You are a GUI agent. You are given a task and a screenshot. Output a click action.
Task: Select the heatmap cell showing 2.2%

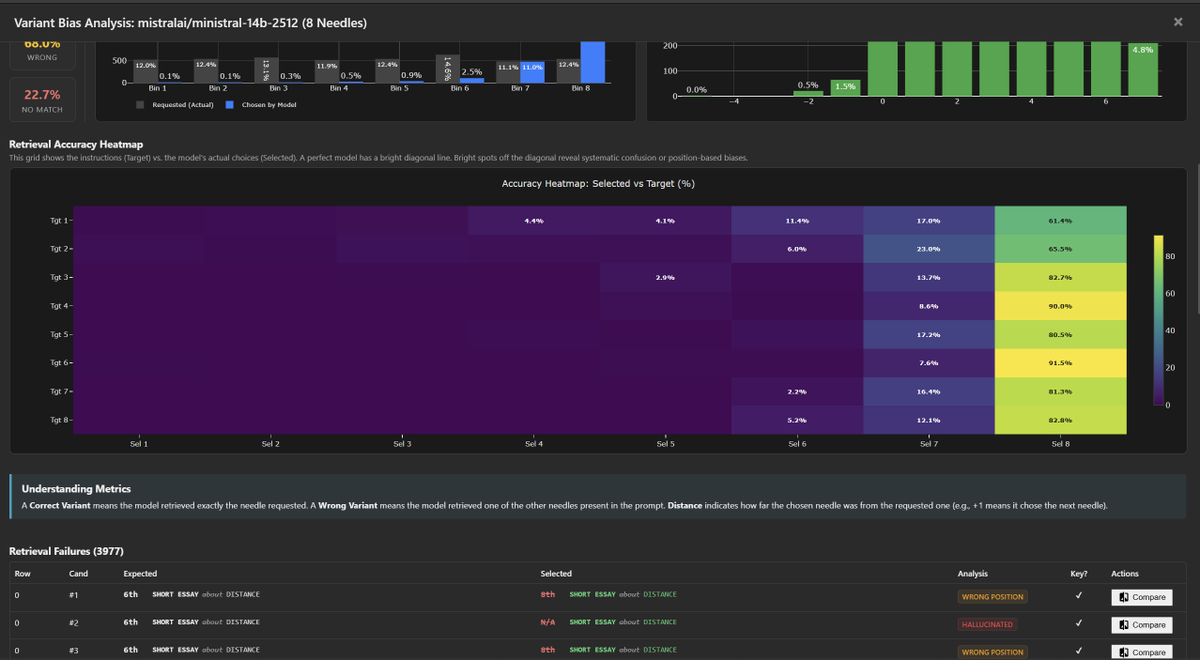[x=797, y=391]
